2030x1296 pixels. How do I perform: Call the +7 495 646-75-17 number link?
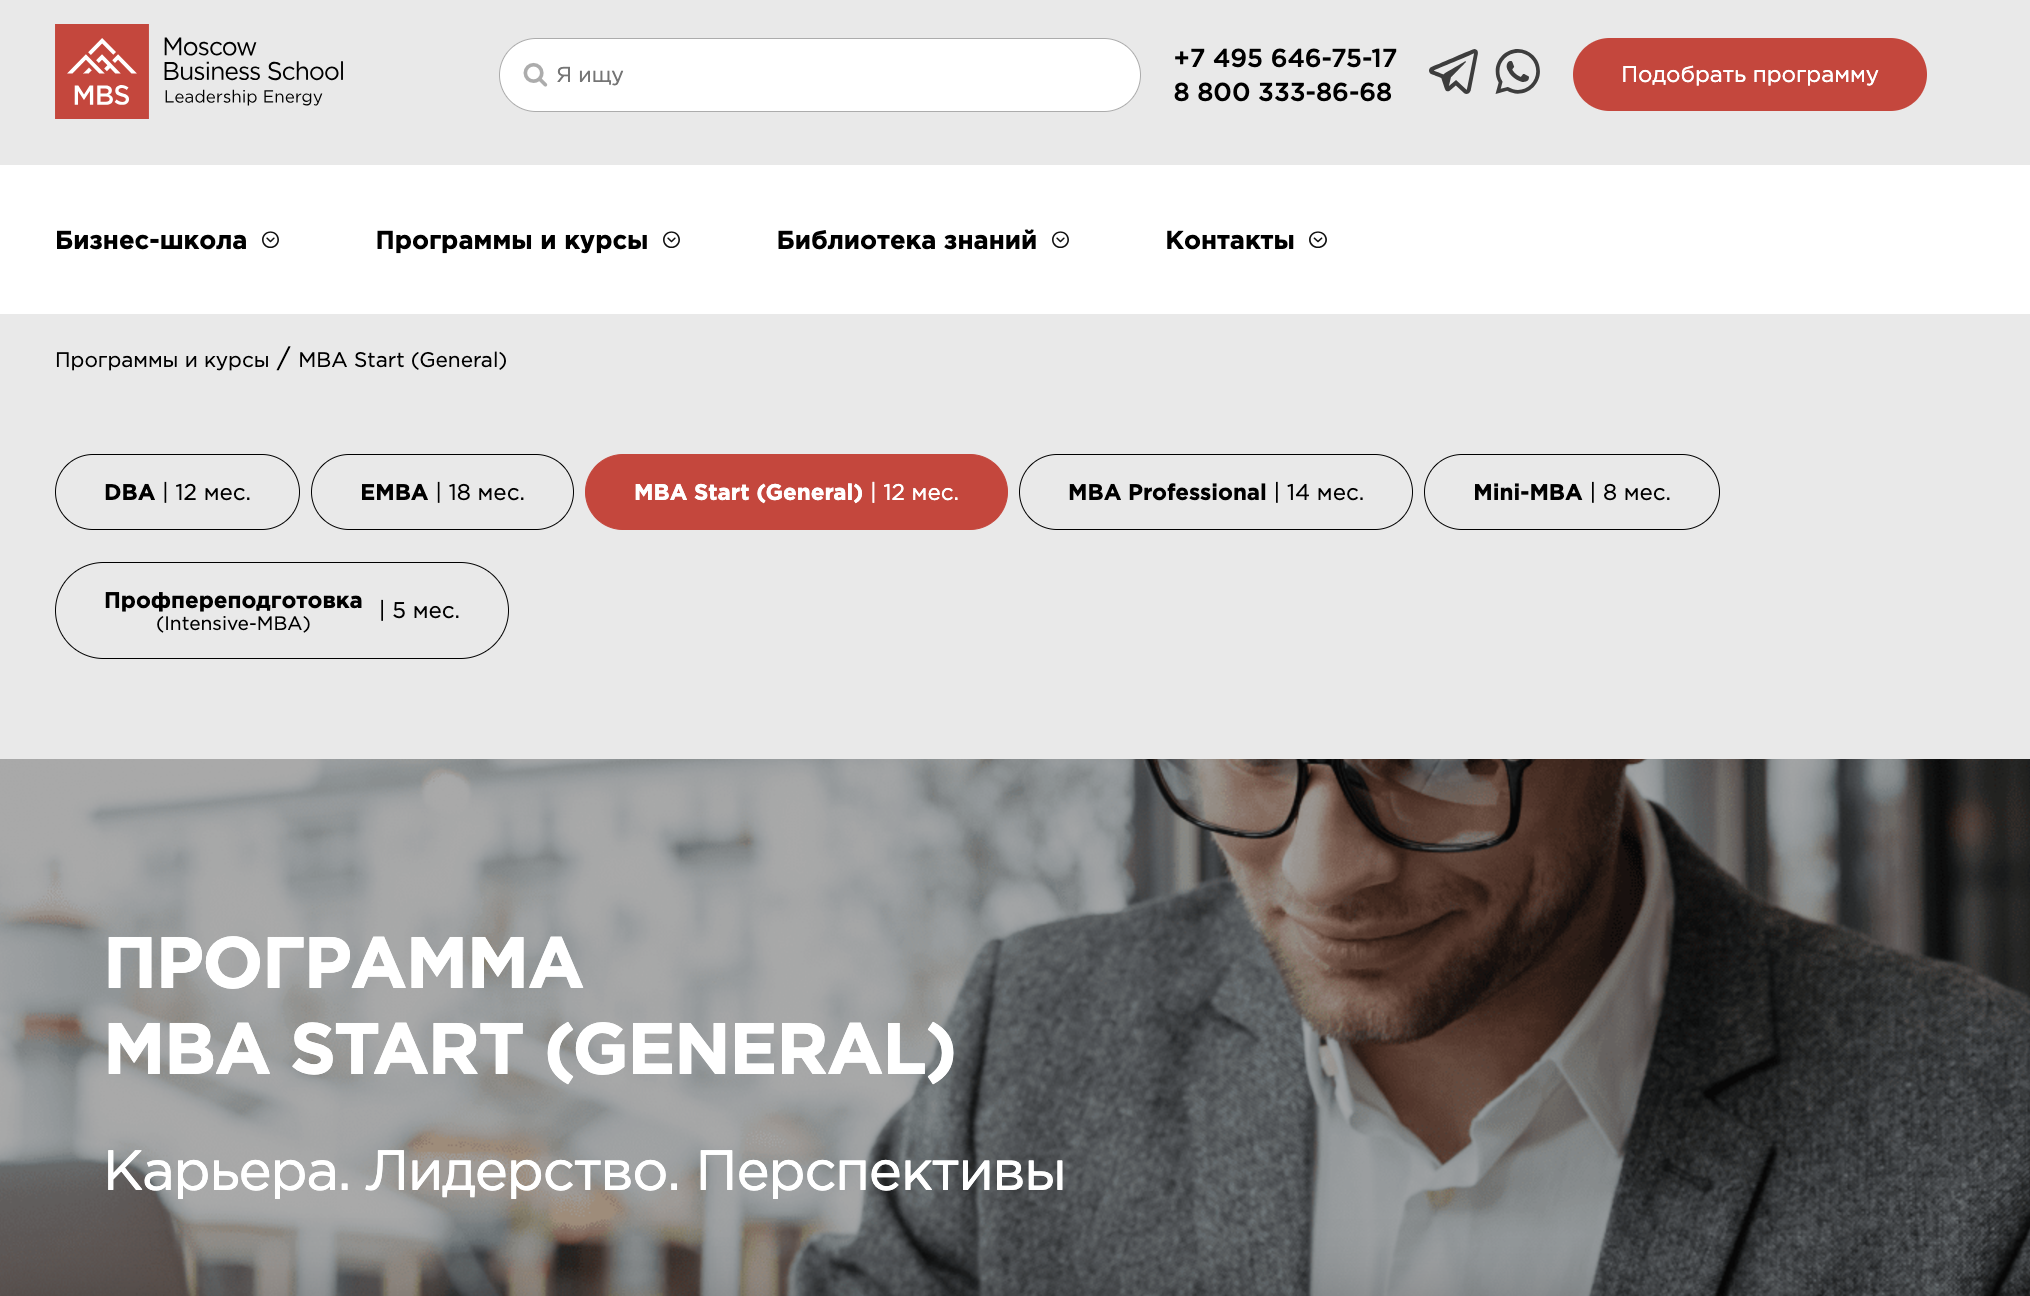pyautogui.click(x=1285, y=58)
